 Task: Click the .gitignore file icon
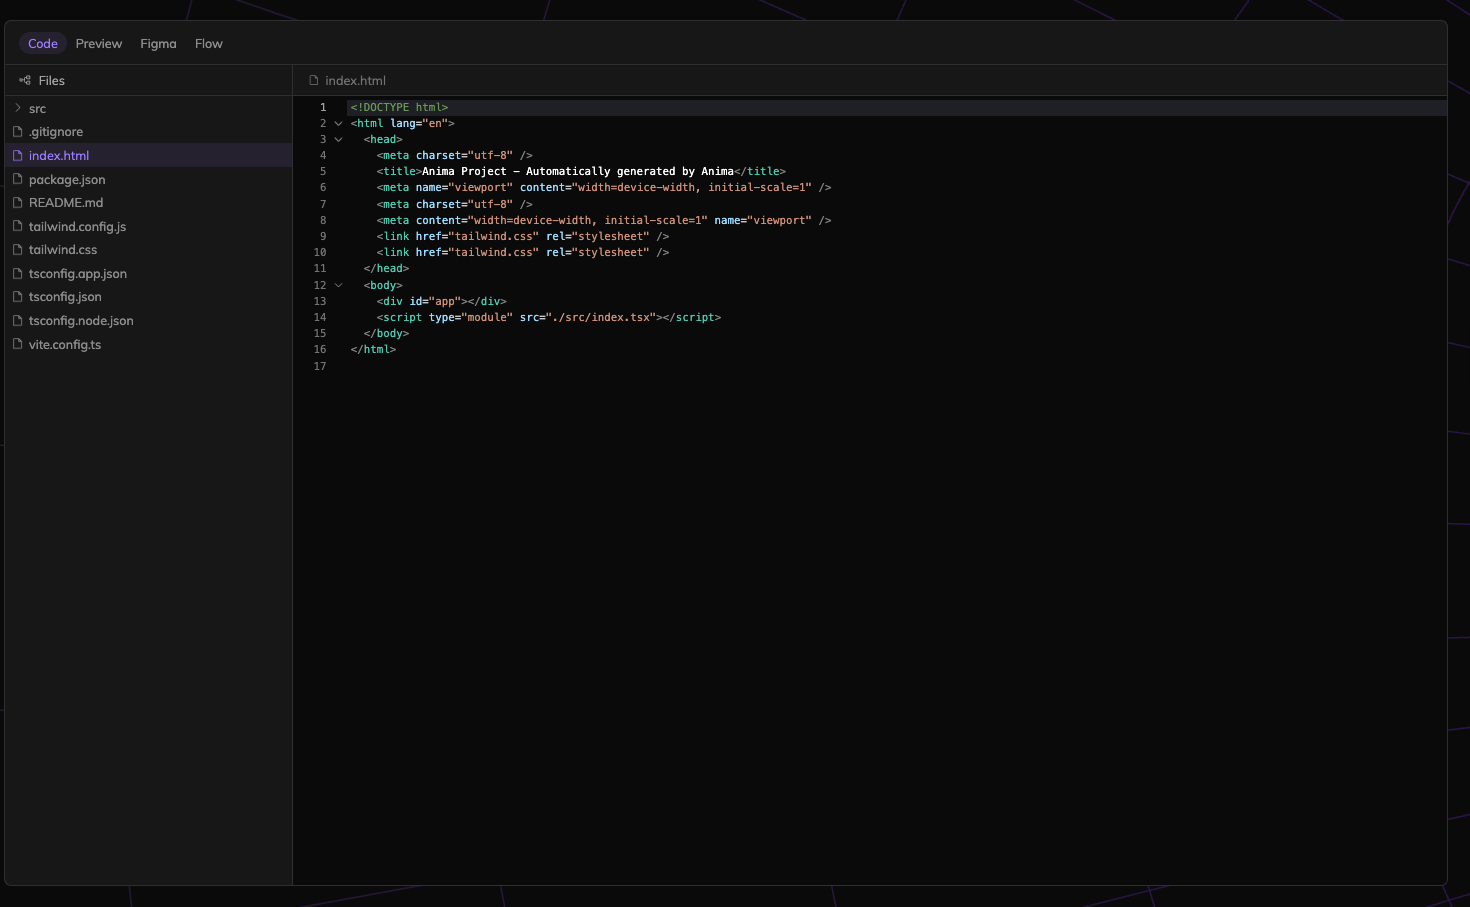click(x=18, y=132)
